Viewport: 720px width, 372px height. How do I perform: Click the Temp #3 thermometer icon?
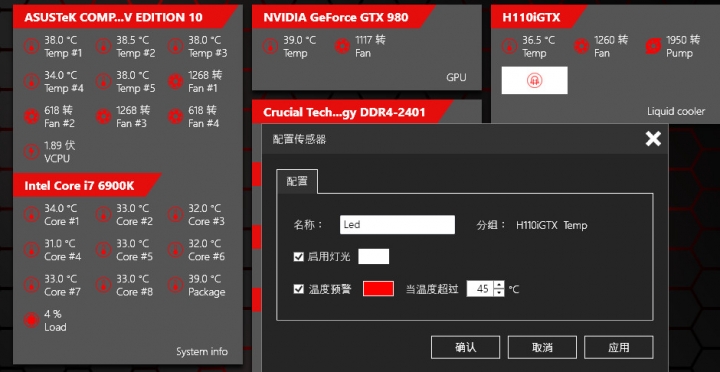pos(175,46)
